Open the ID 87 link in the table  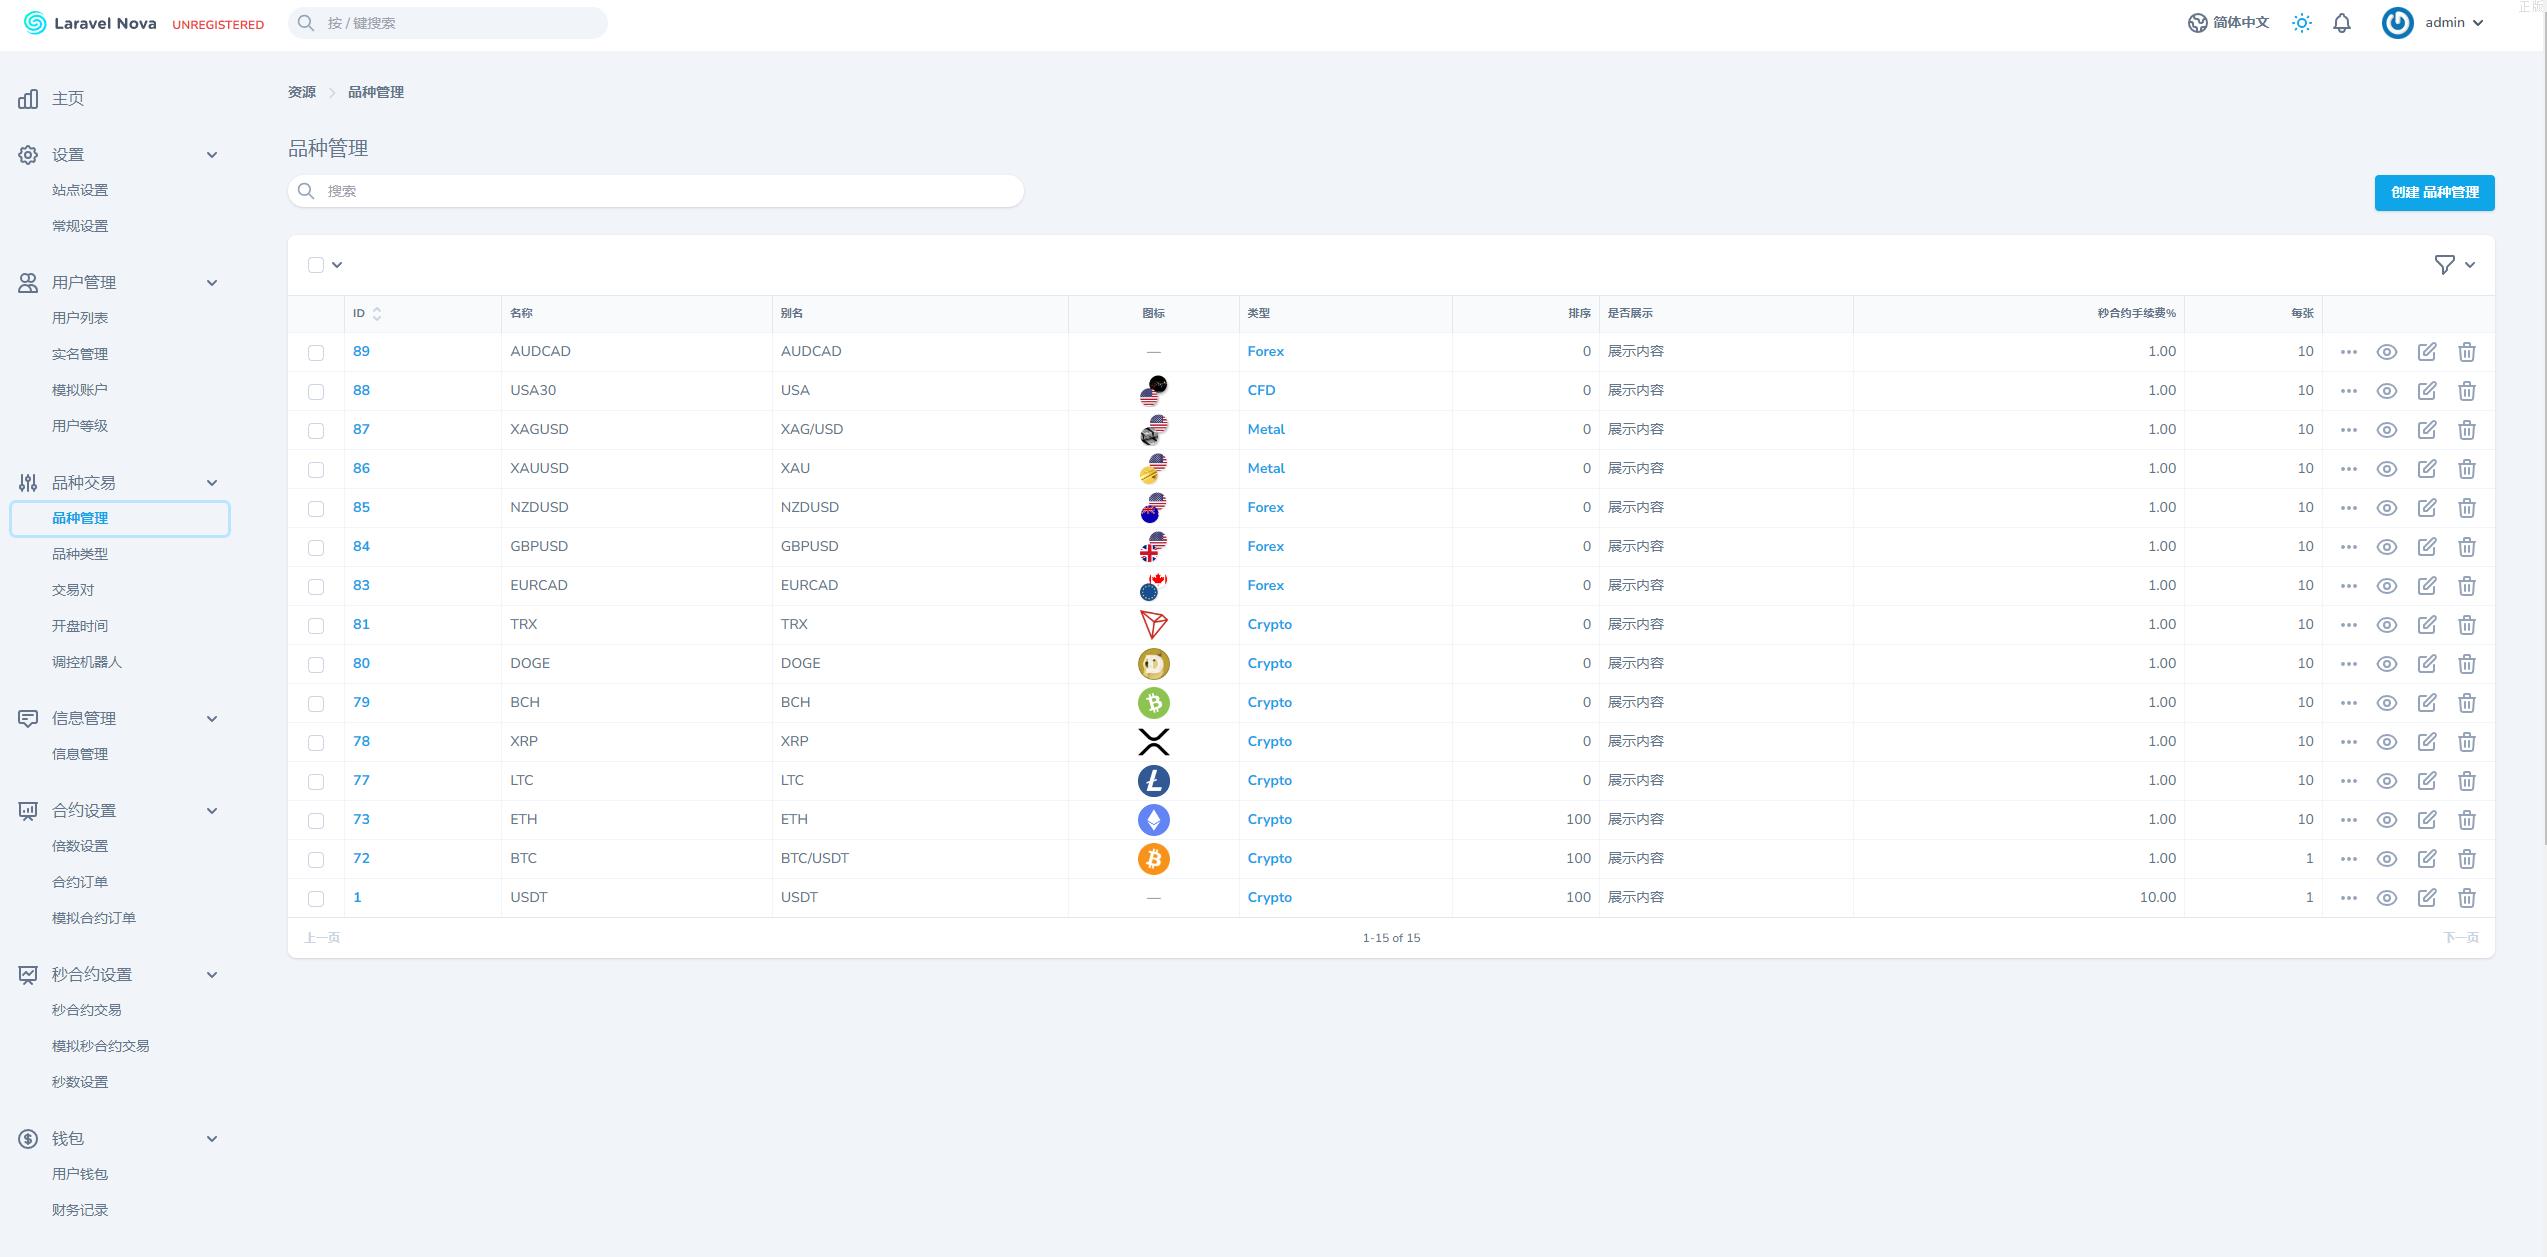tap(361, 430)
